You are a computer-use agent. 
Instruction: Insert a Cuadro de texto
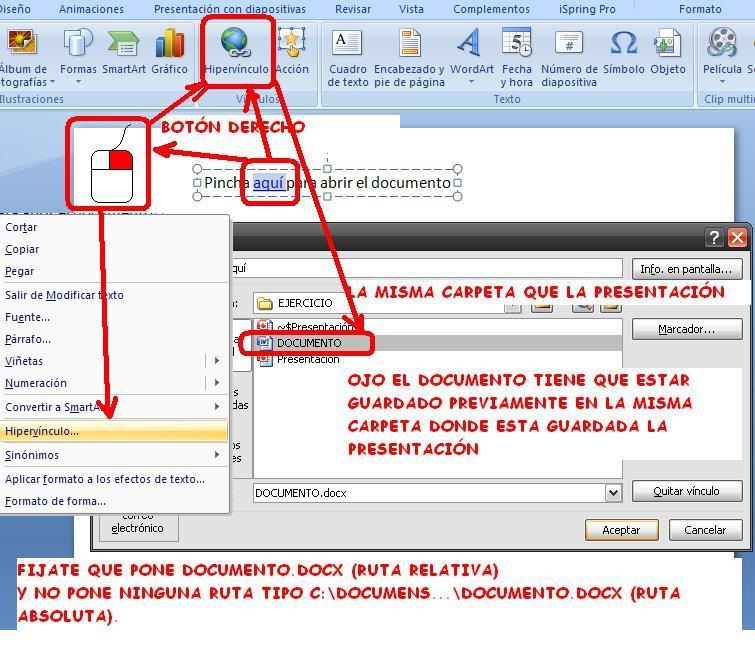[x=347, y=58]
